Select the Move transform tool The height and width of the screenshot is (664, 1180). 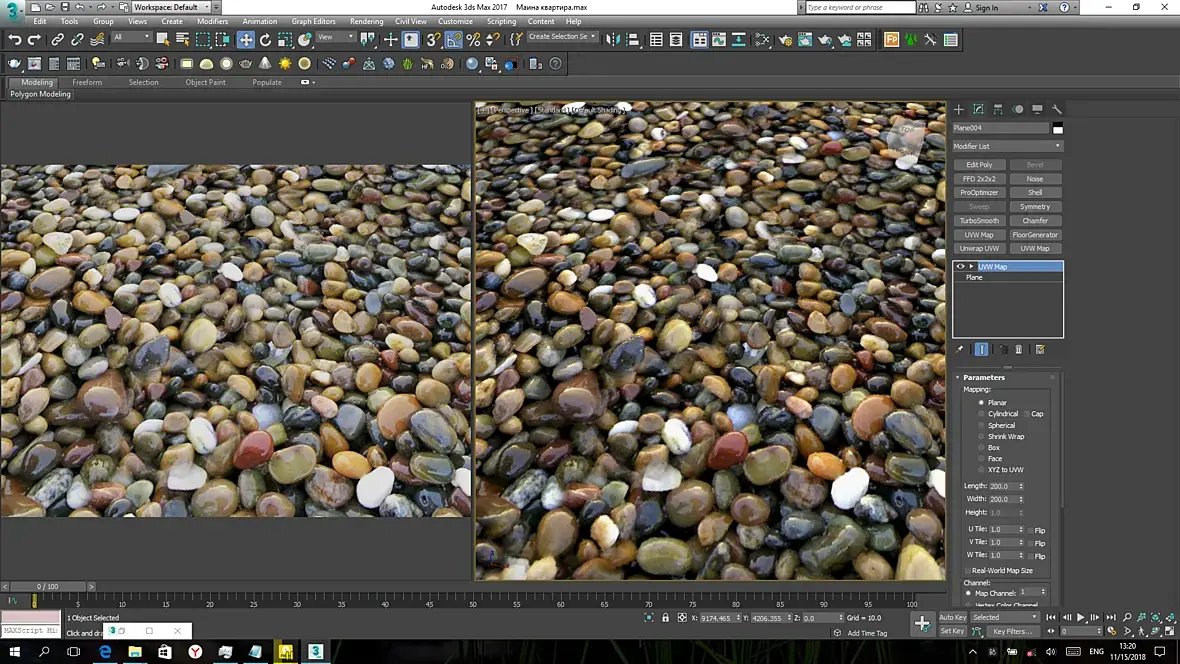click(x=245, y=40)
